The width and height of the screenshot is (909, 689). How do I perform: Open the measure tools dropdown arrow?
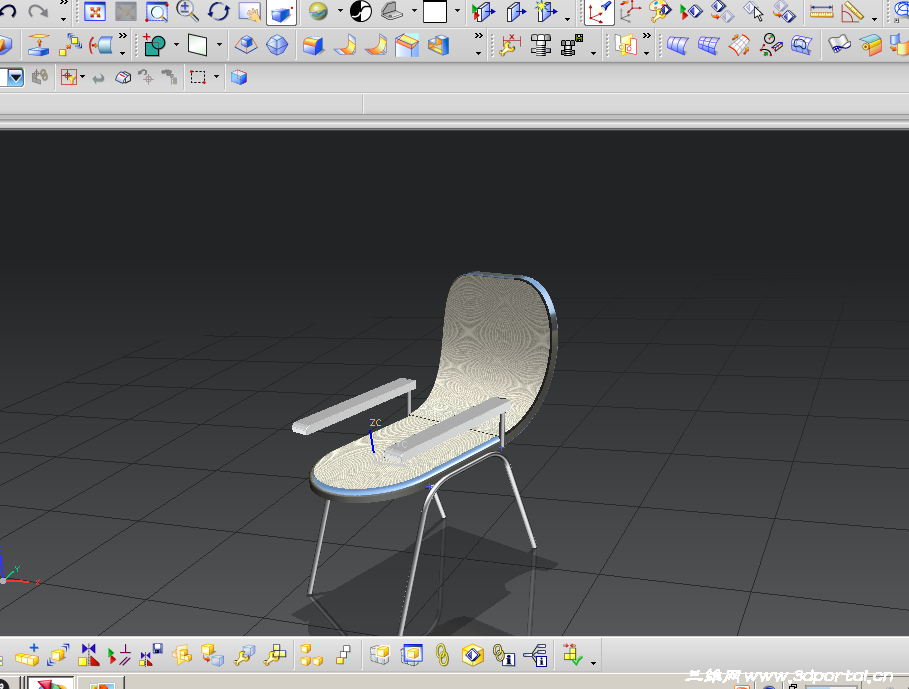pos(874,20)
